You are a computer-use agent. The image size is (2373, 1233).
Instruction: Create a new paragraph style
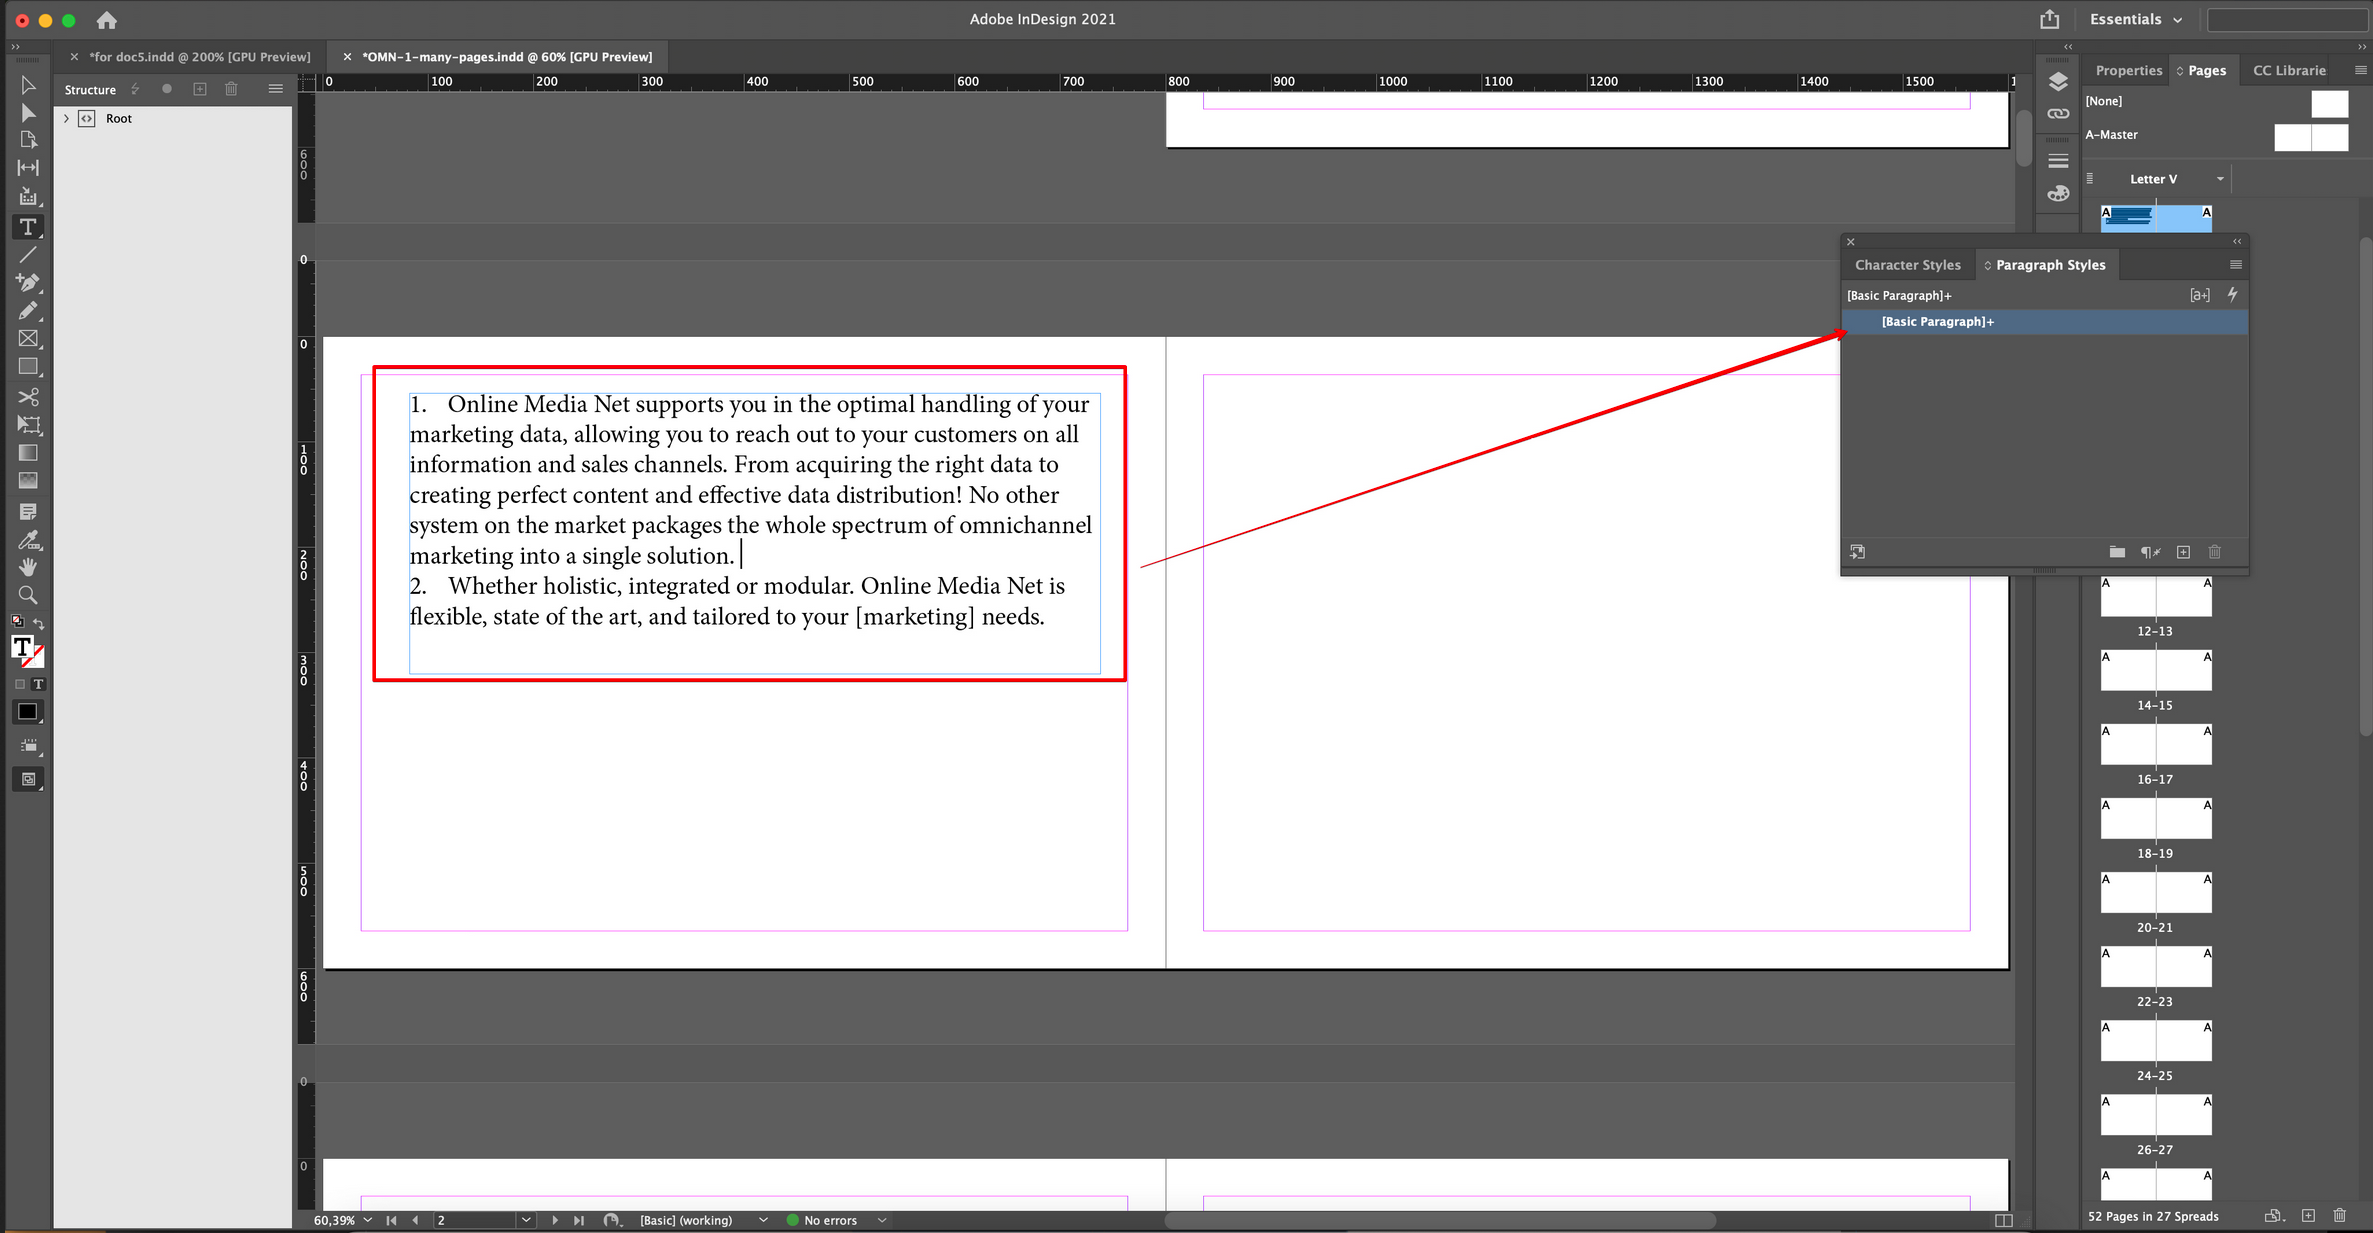click(2184, 552)
